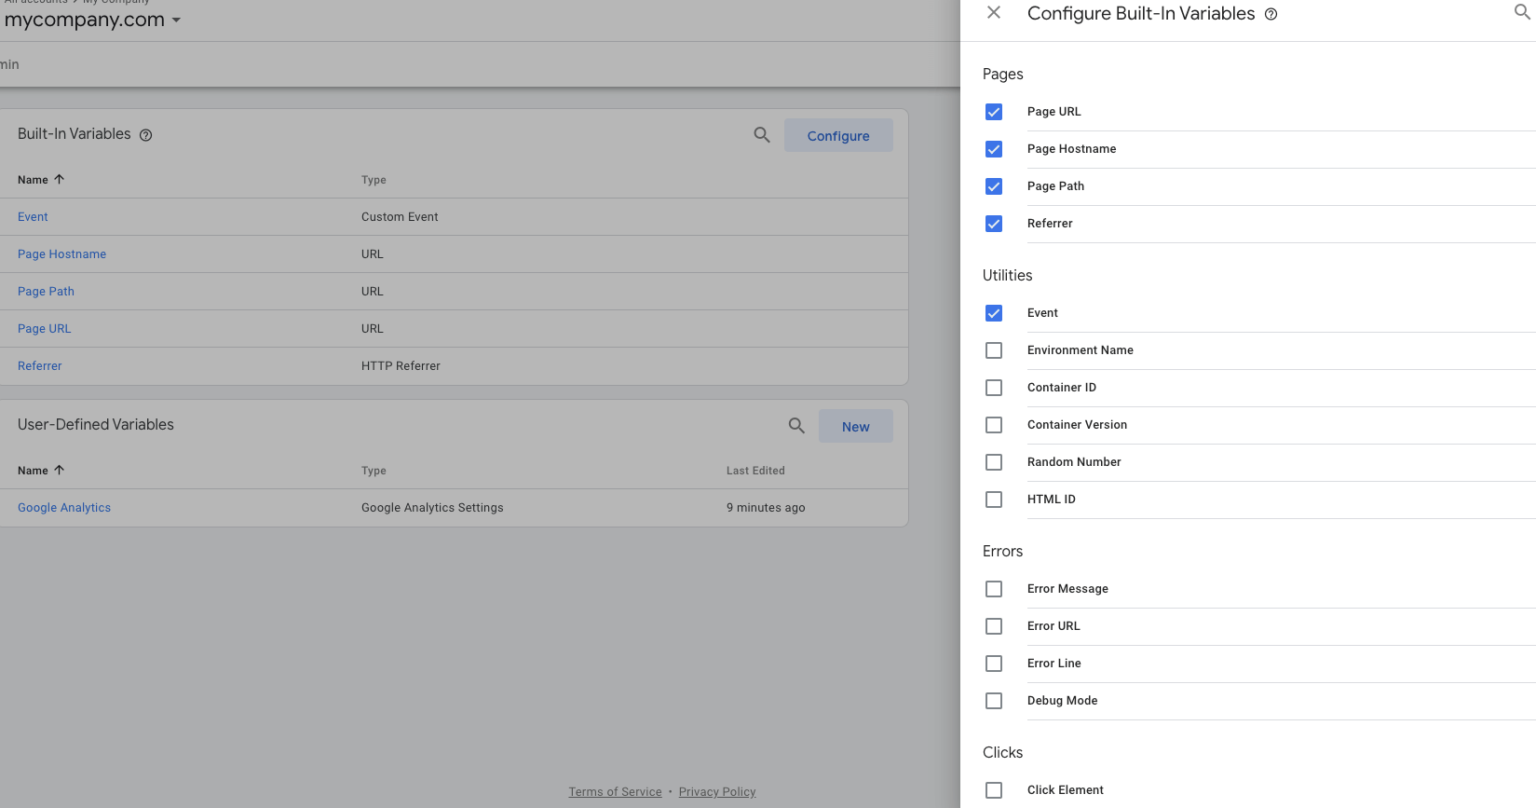Search in the Configure Built-In Variables panel
The image size is (1536, 808).
point(1522,12)
